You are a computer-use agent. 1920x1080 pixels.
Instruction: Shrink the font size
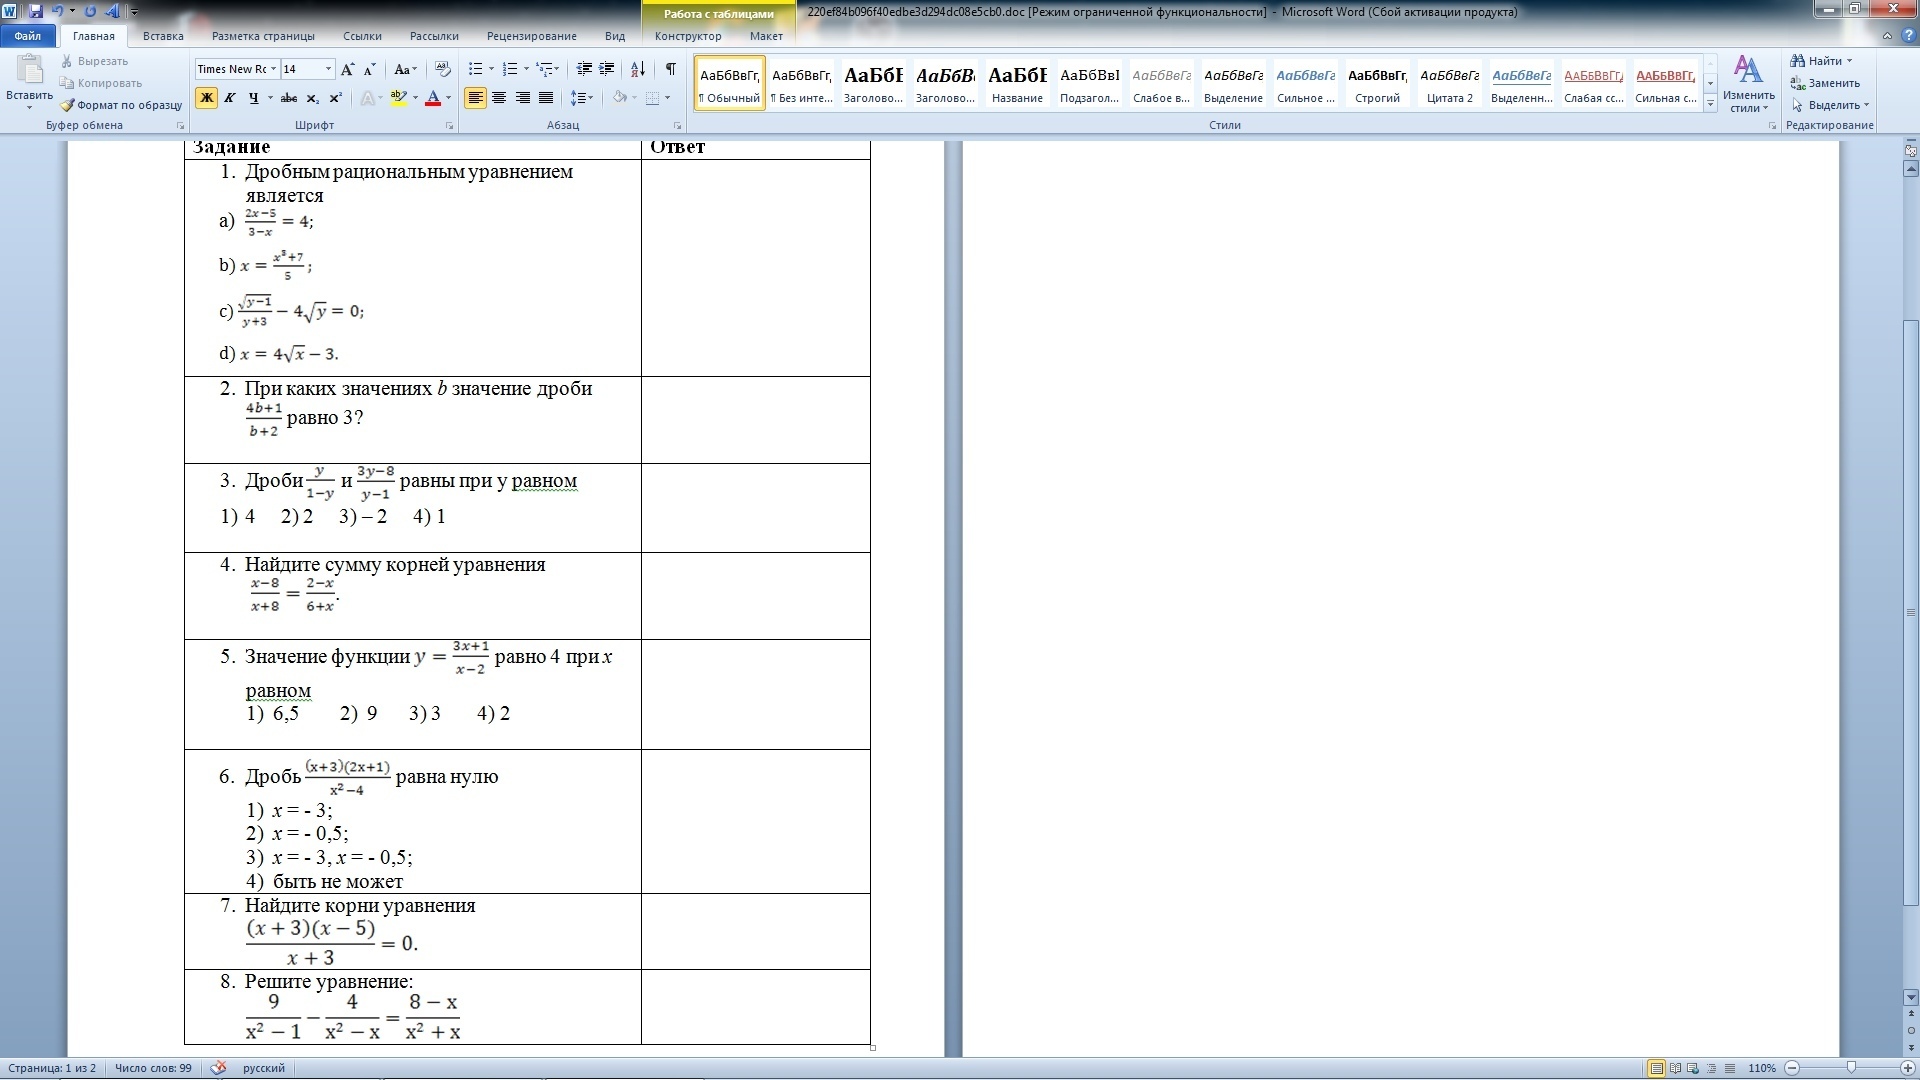pyautogui.click(x=369, y=69)
